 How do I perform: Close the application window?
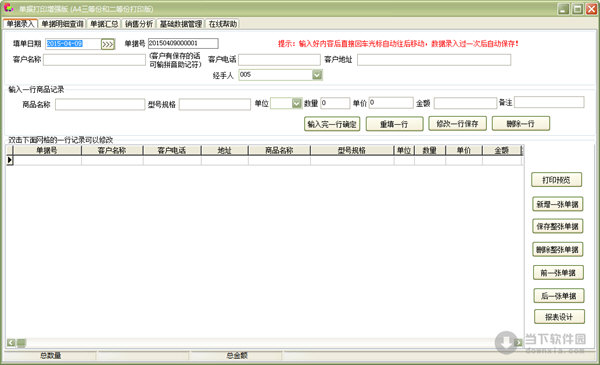click(592, 9)
